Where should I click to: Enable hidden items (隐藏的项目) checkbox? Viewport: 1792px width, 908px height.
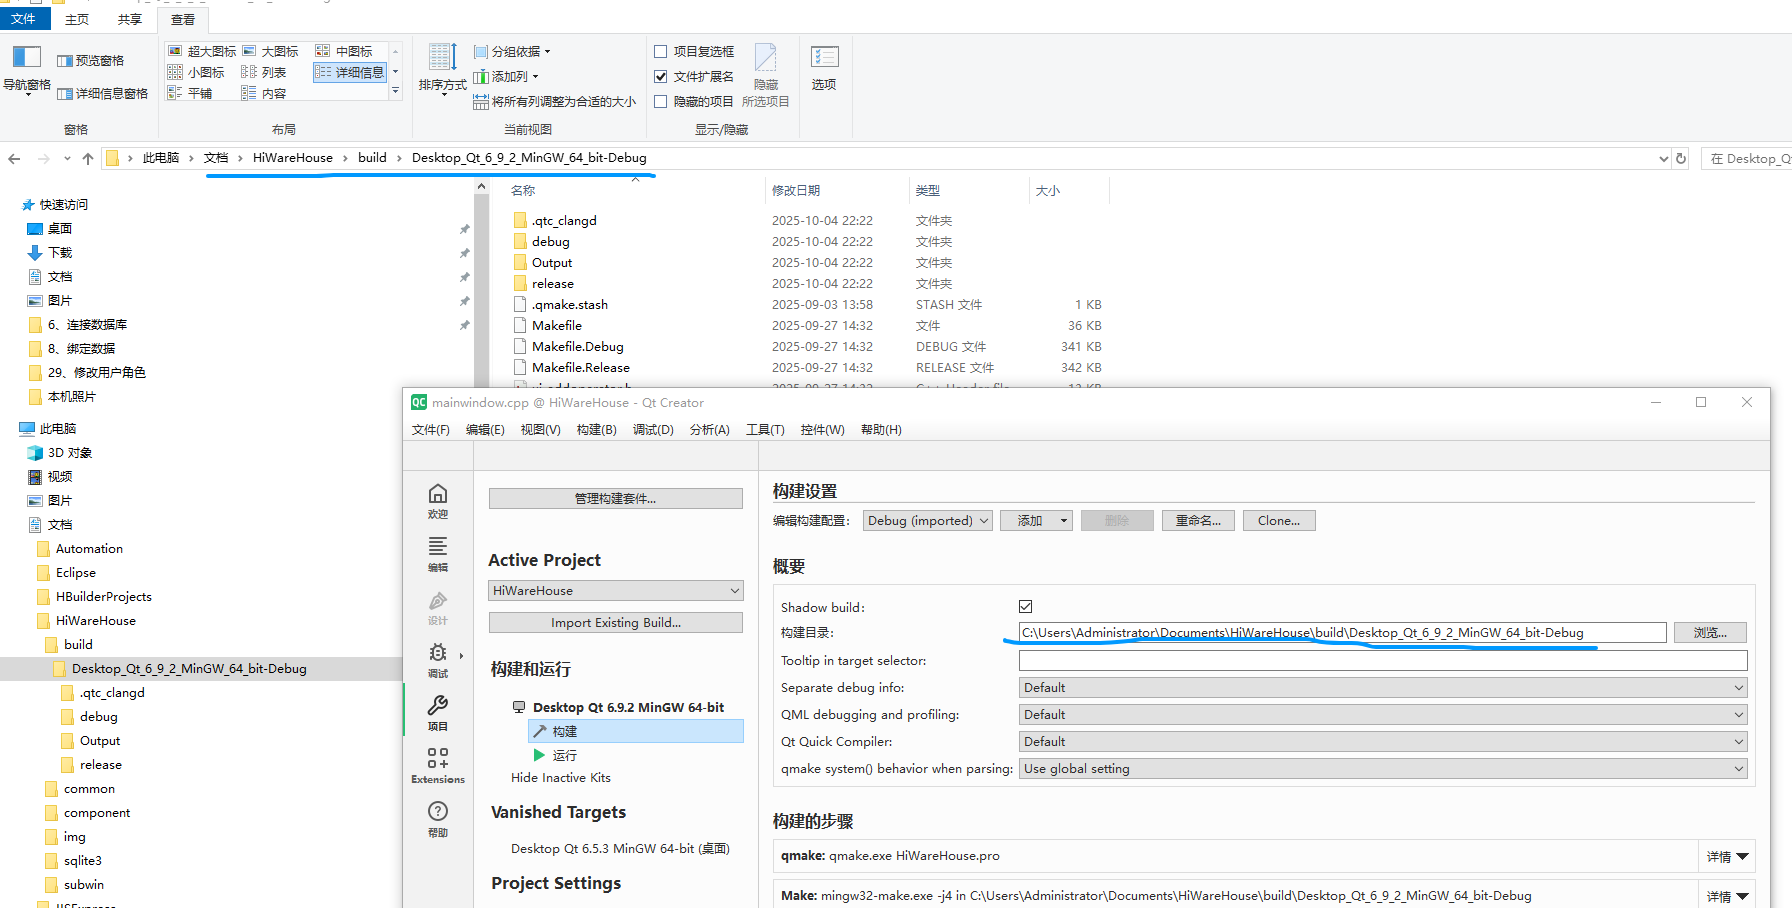[x=661, y=101]
